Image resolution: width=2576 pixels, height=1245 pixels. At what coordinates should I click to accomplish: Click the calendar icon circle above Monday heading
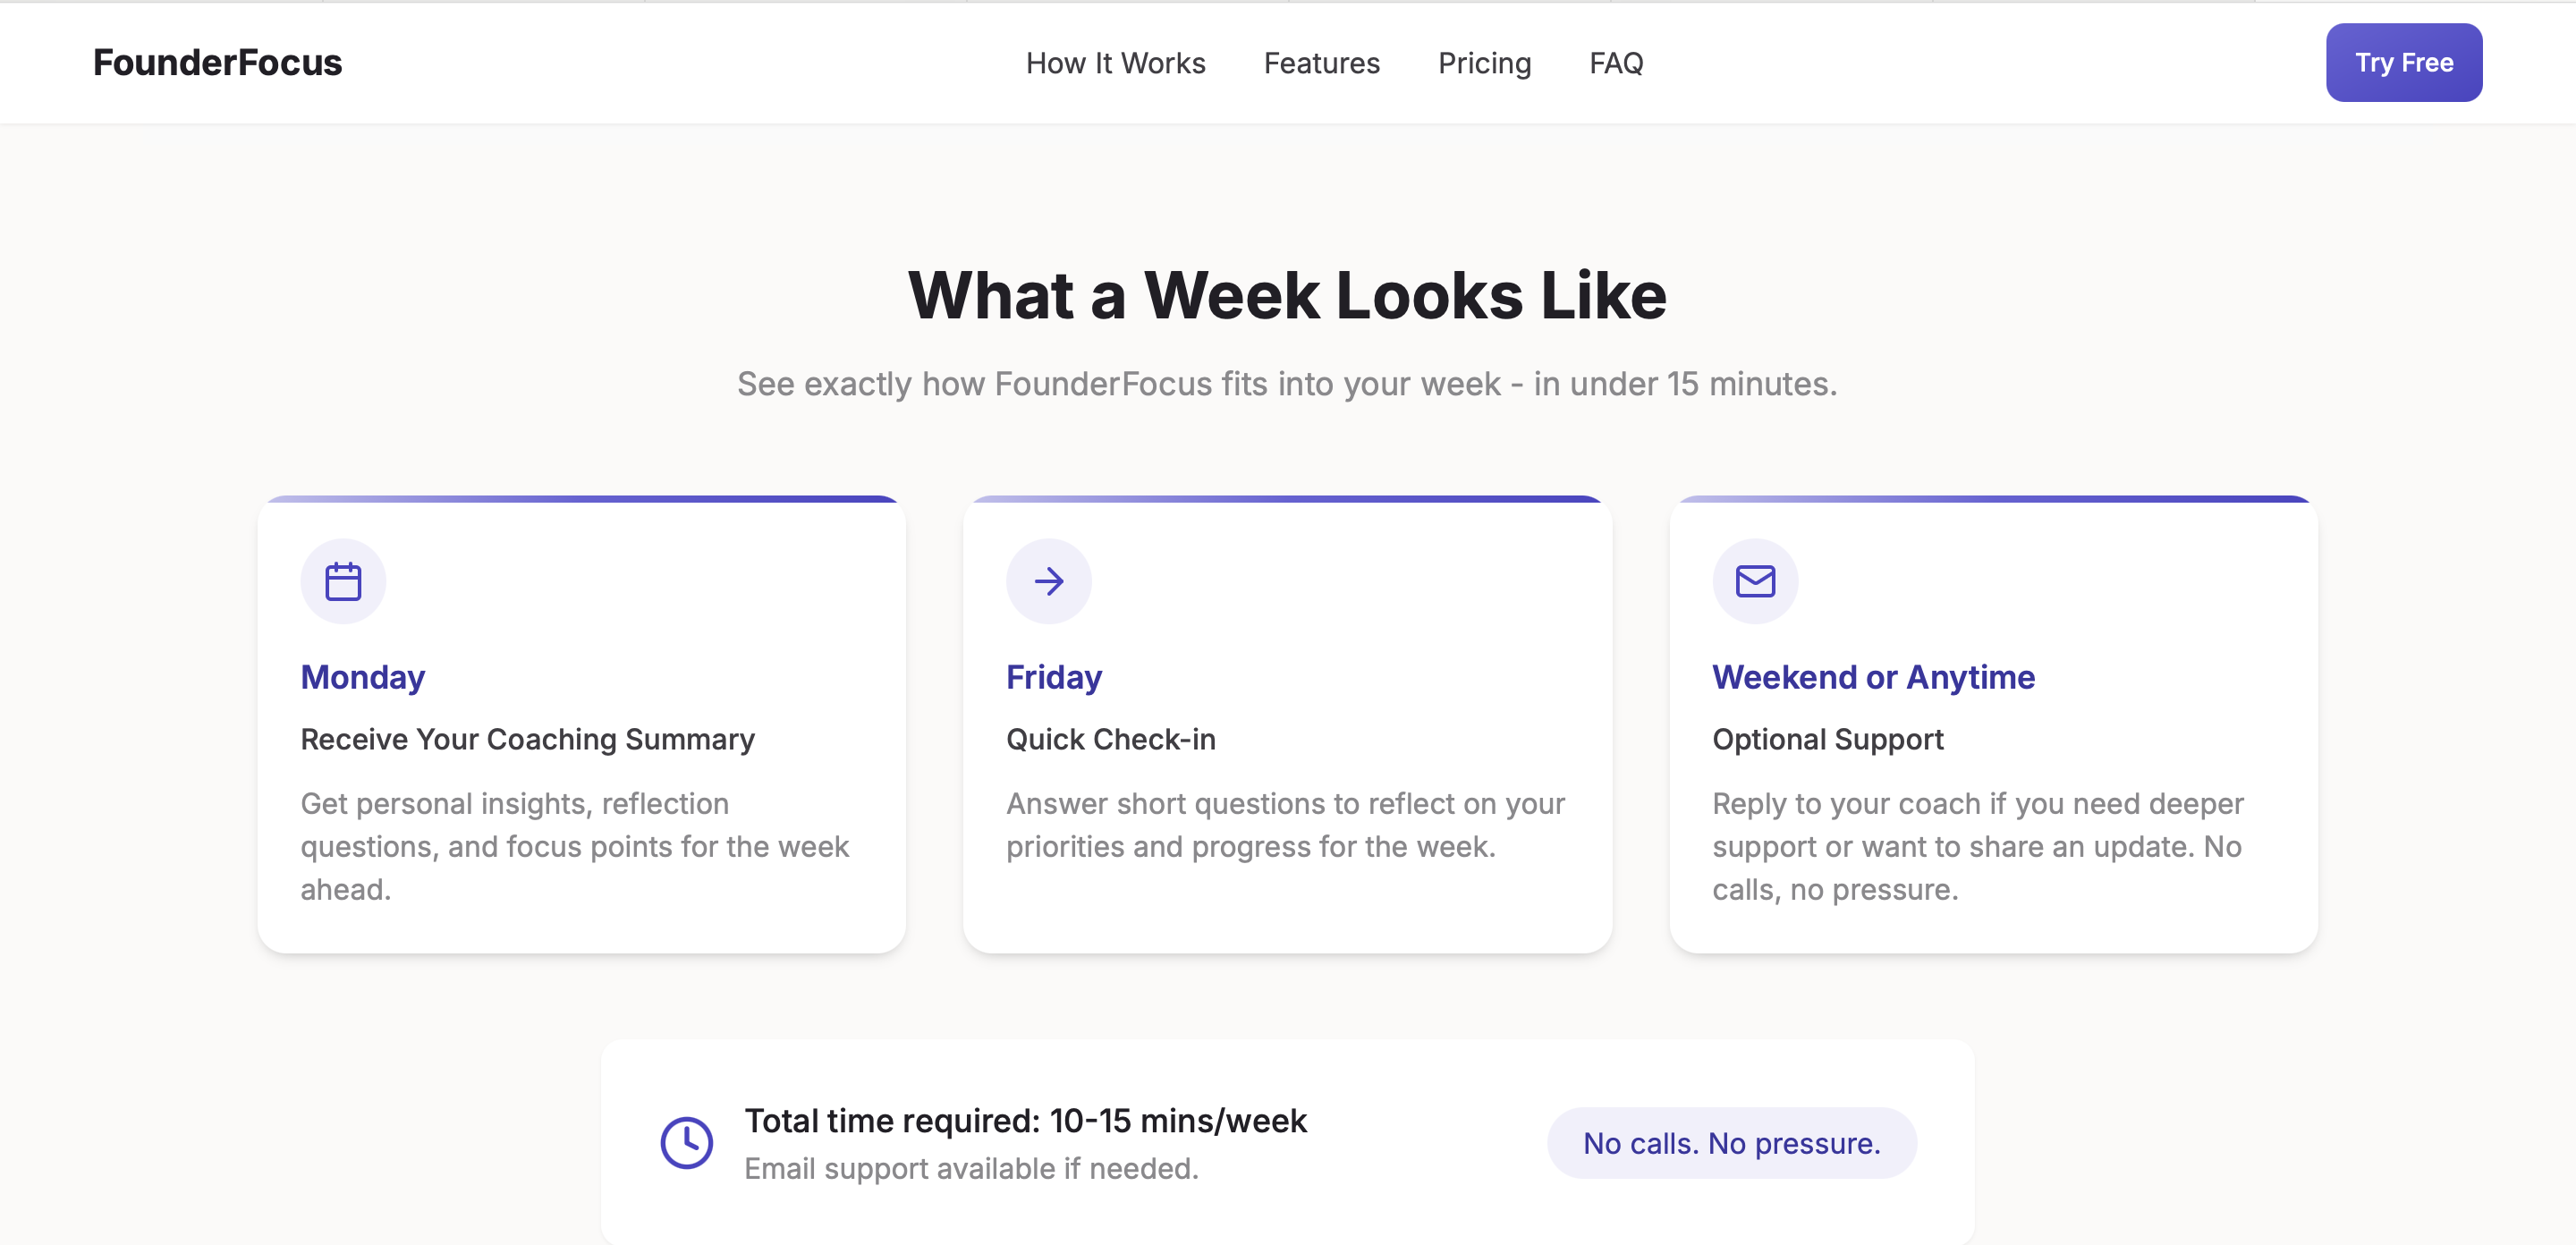(343, 580)
